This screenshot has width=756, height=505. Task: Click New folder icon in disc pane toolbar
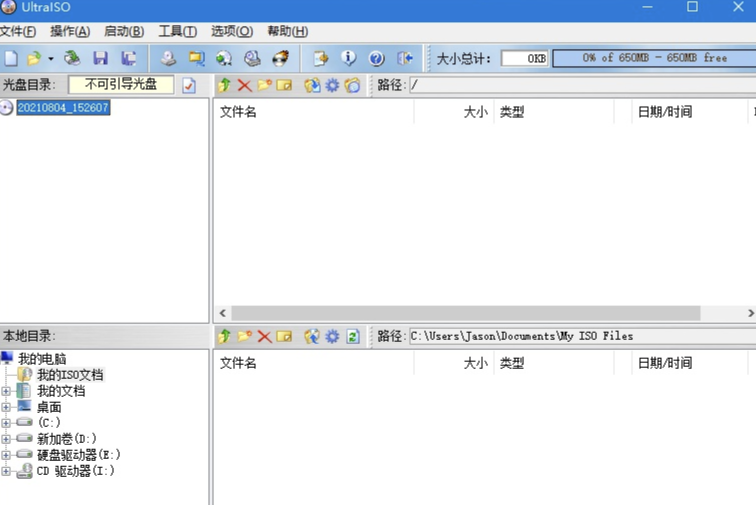(264, 85)
